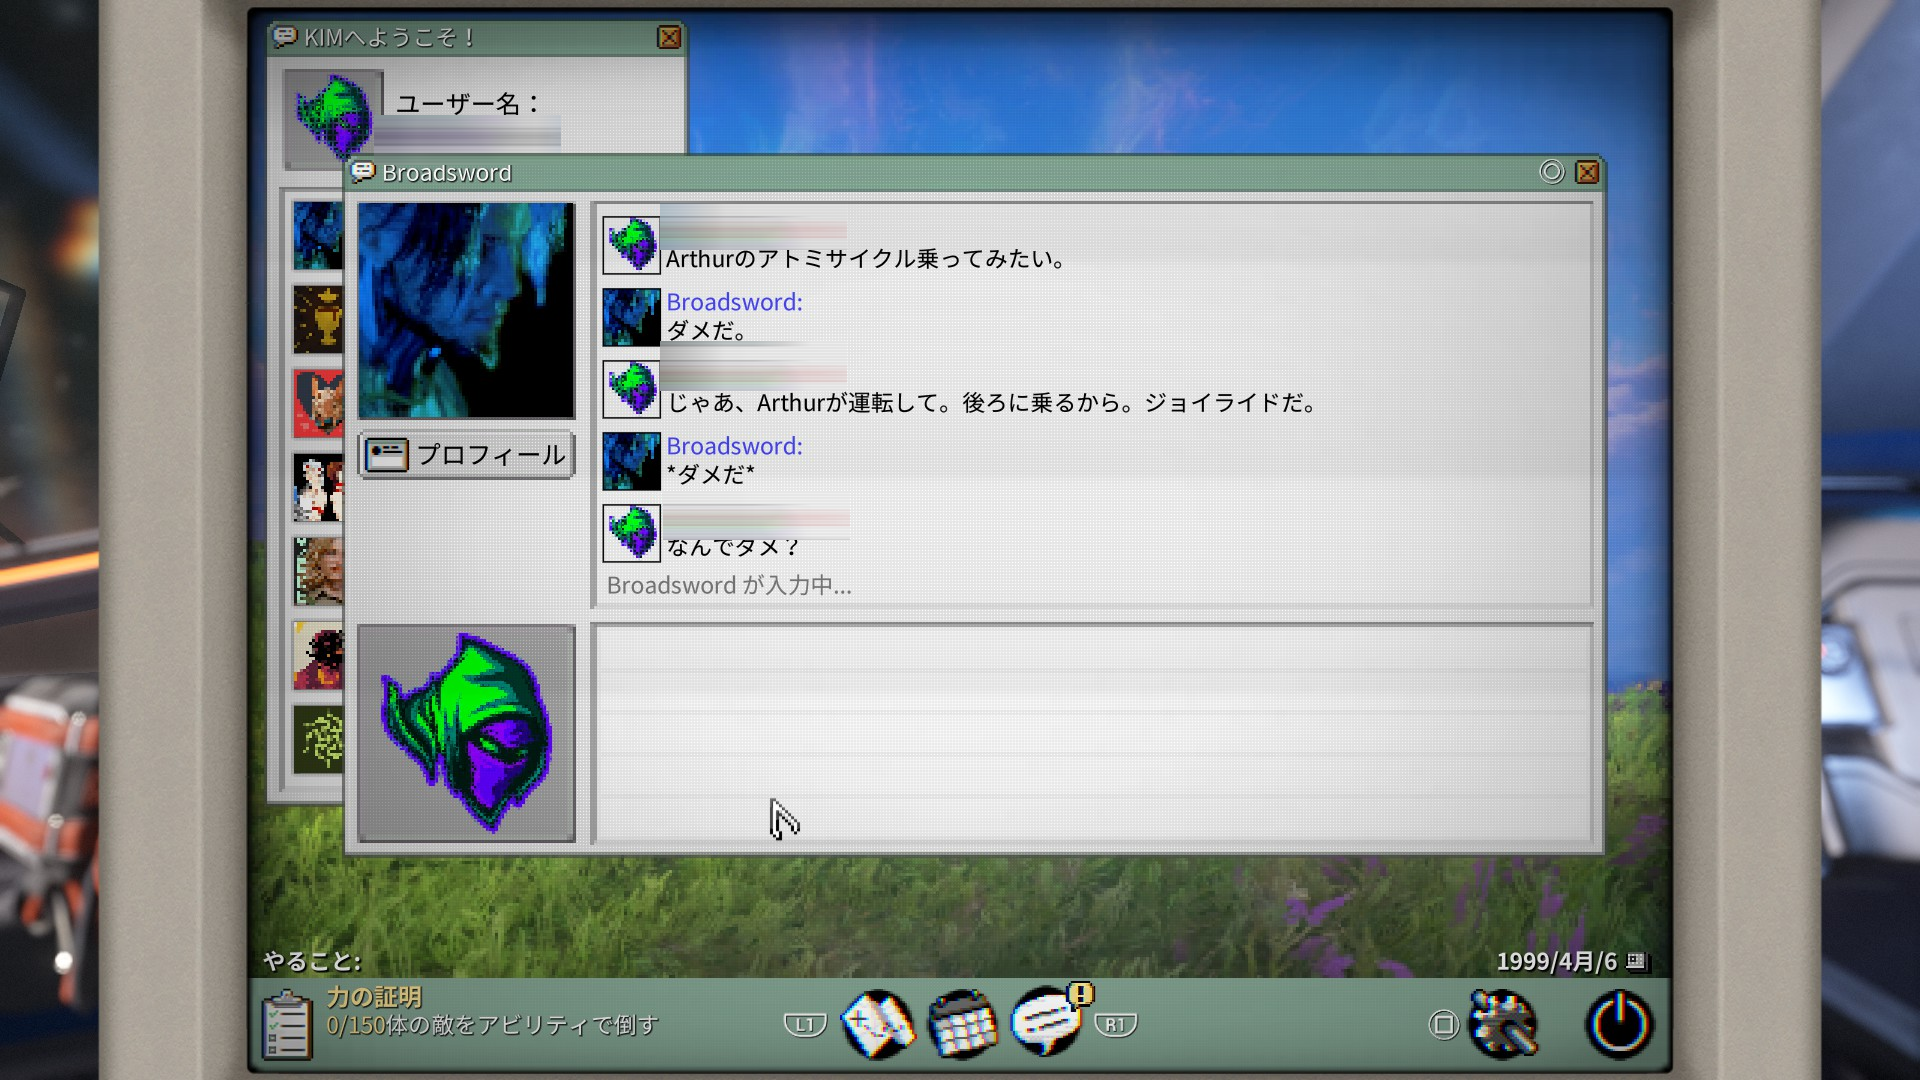The width and height of the screenshot is (1920, 1080).
Task: Click Broadsword's large portrait image
Action: click(466, 310)
